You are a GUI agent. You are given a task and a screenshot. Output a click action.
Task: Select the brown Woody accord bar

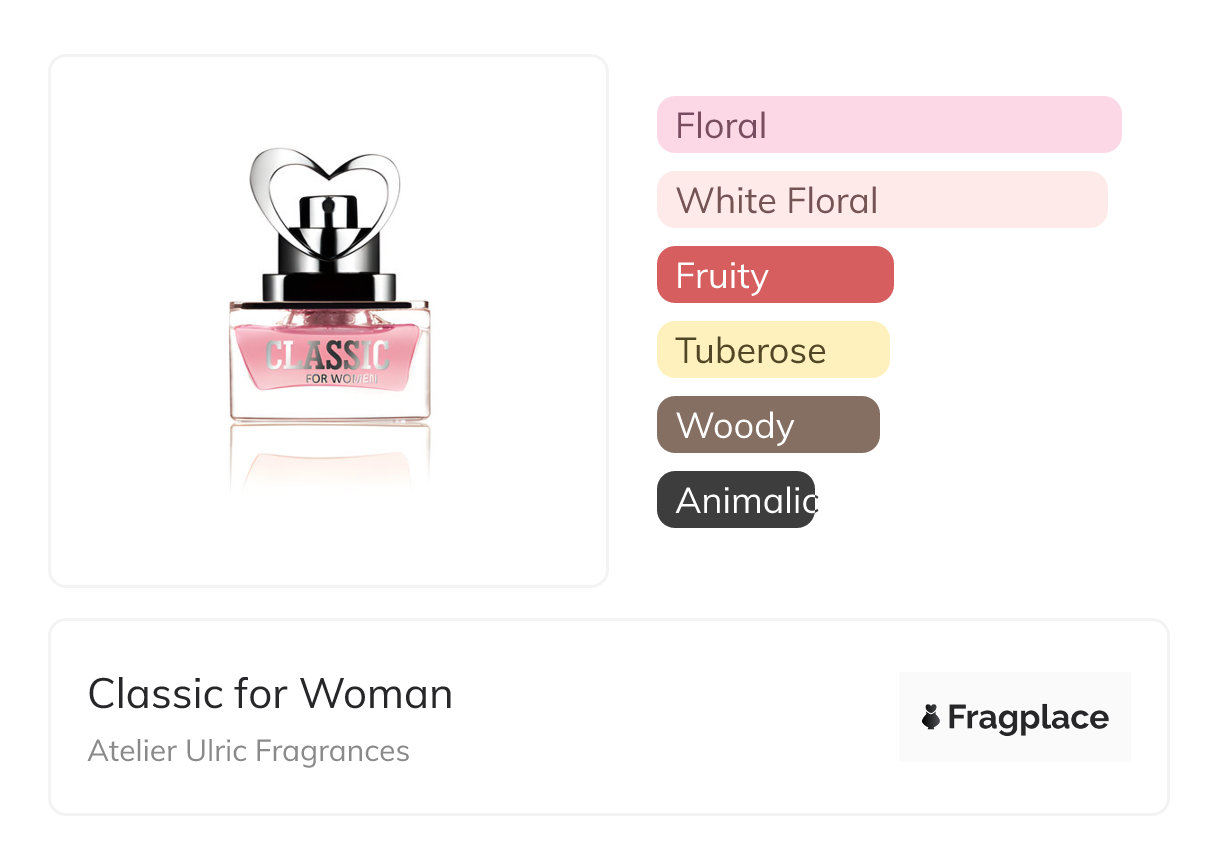(x=767, y=425)
